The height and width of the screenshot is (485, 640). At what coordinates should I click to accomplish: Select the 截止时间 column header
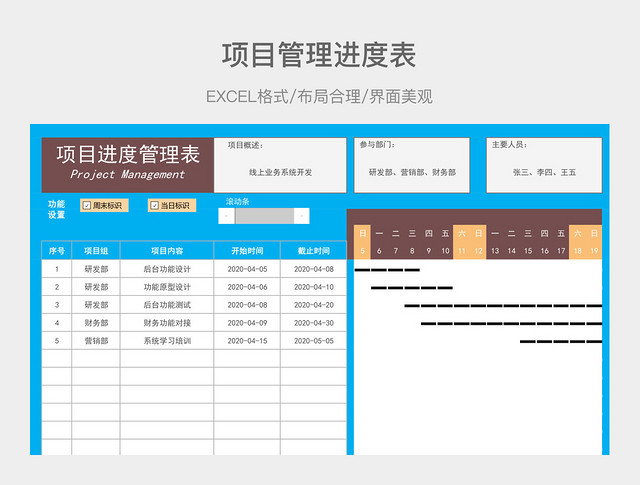313,251
